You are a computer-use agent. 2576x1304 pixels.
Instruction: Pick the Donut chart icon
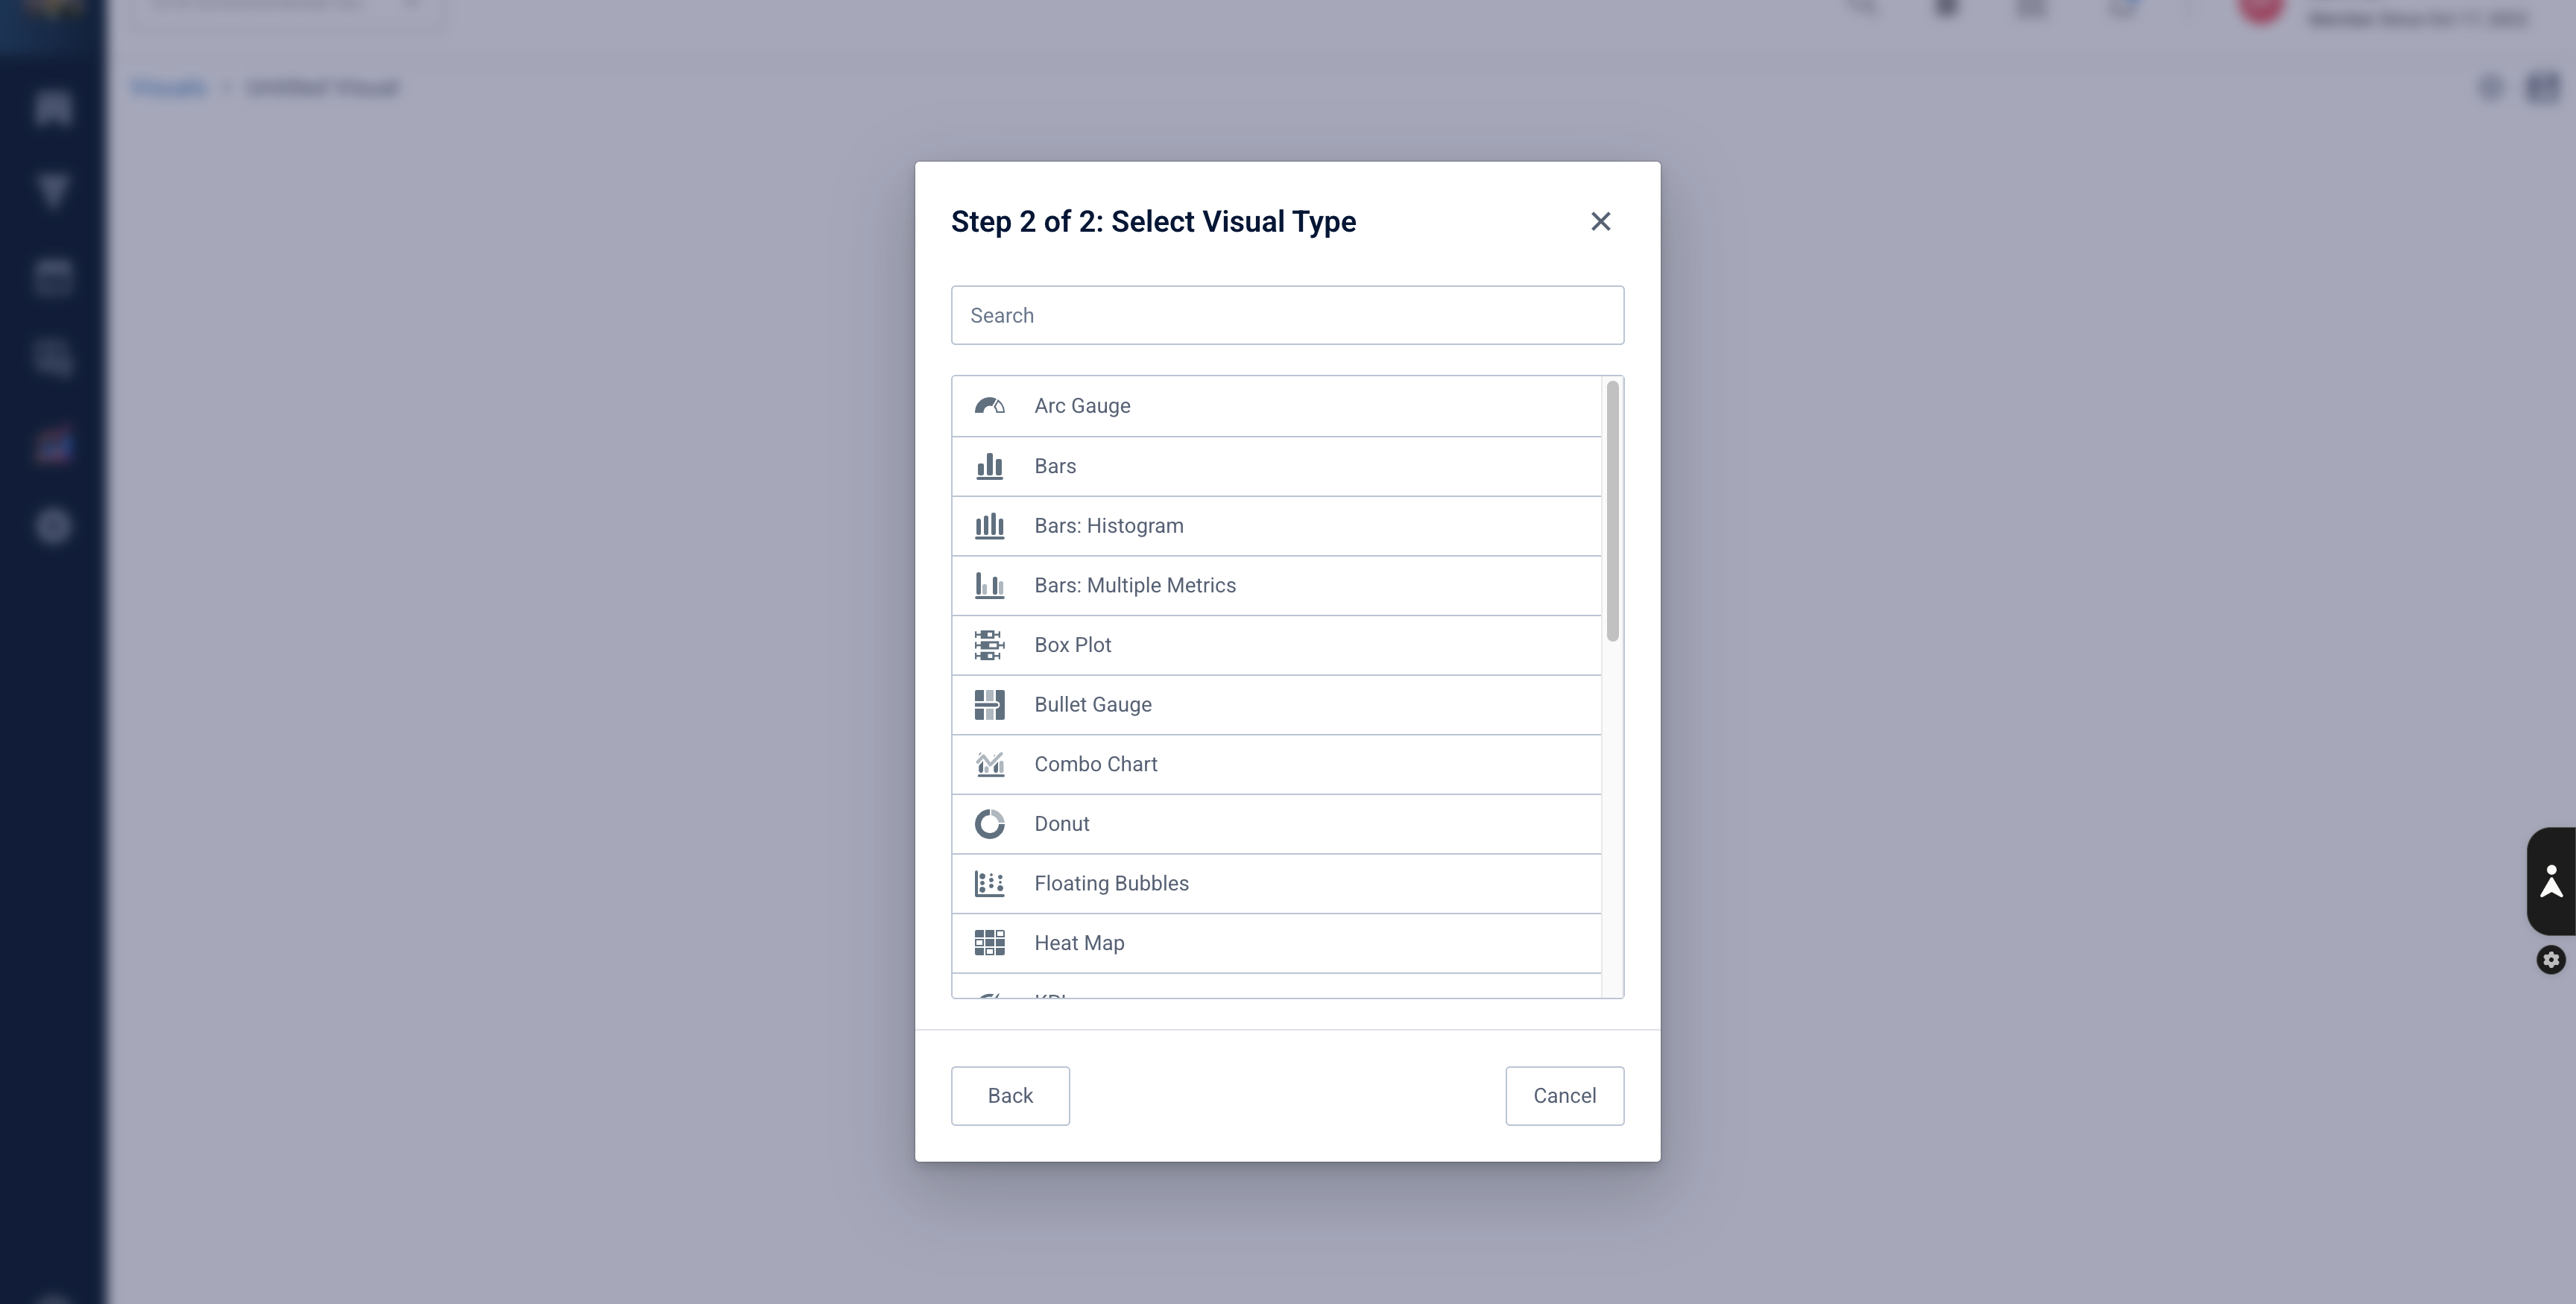[x=989, y=824]
